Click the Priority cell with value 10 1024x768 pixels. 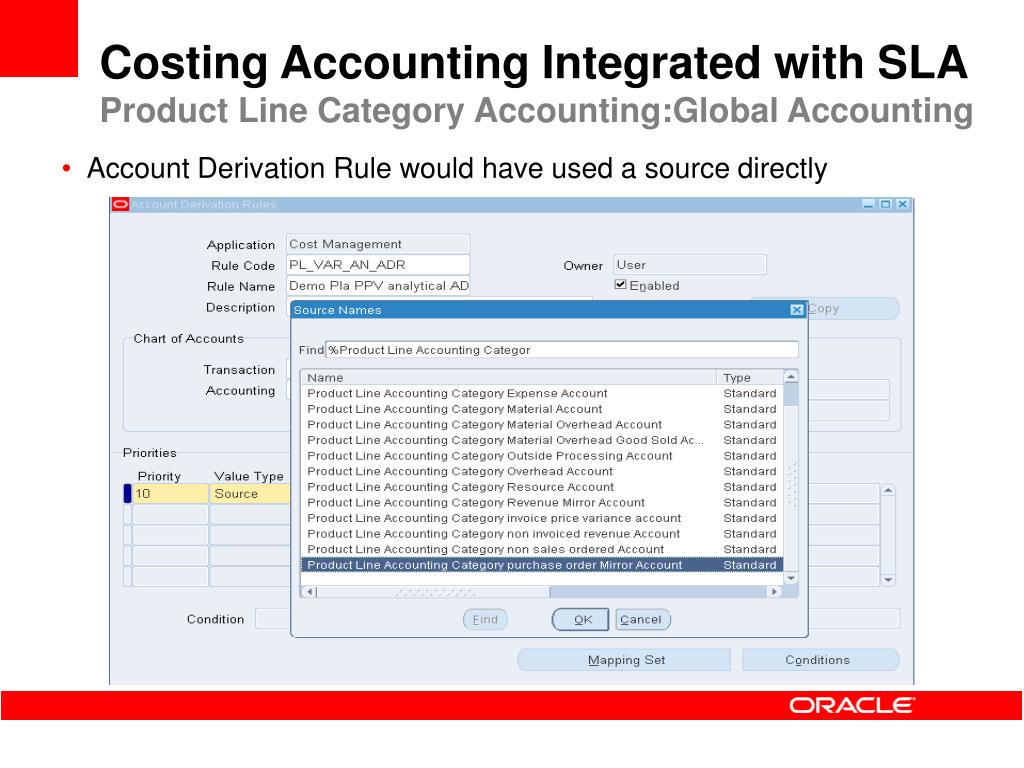coord(170,494)
